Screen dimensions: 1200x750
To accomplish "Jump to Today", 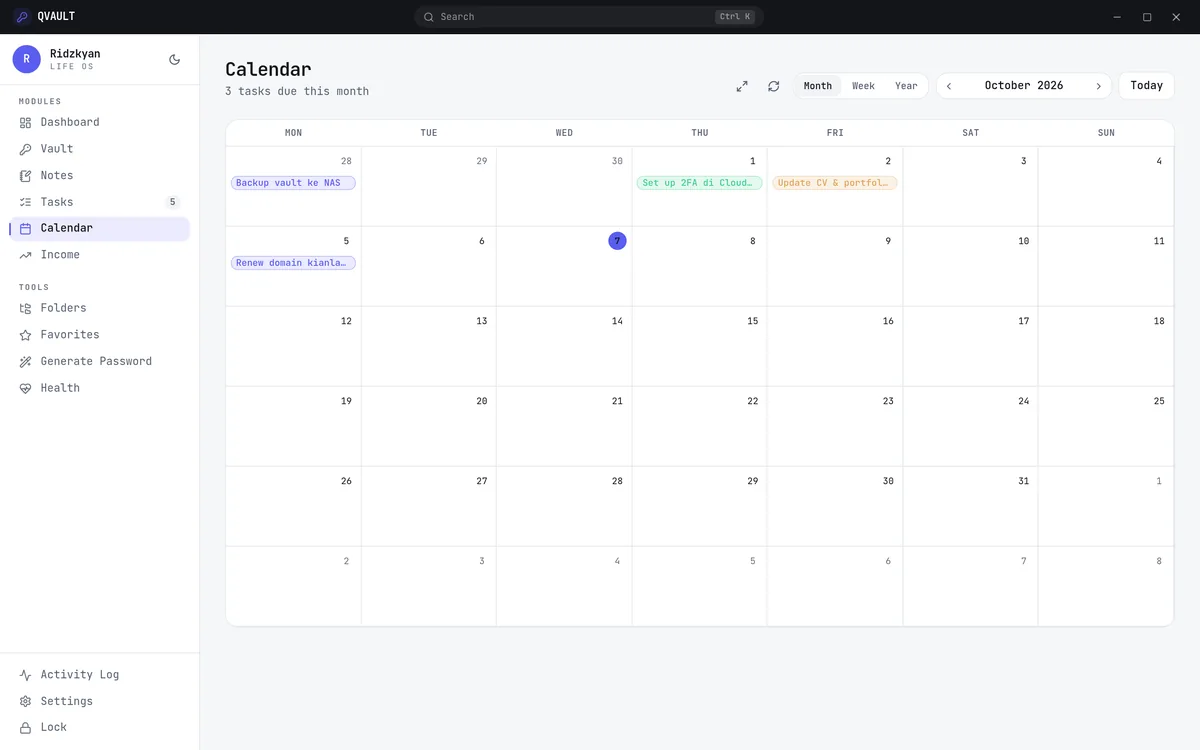I will [x=1146, y=86].
